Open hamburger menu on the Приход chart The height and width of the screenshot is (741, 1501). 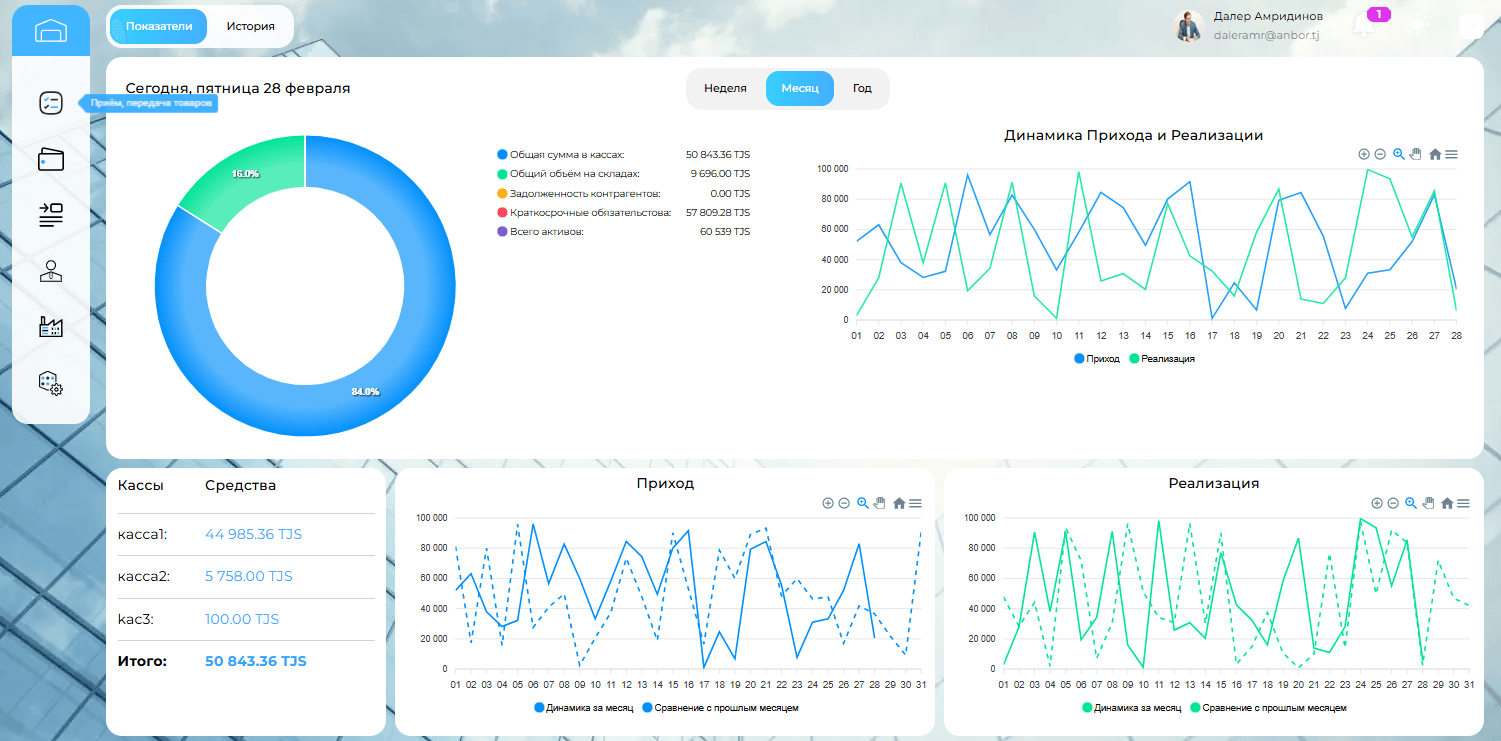point(915,503)
